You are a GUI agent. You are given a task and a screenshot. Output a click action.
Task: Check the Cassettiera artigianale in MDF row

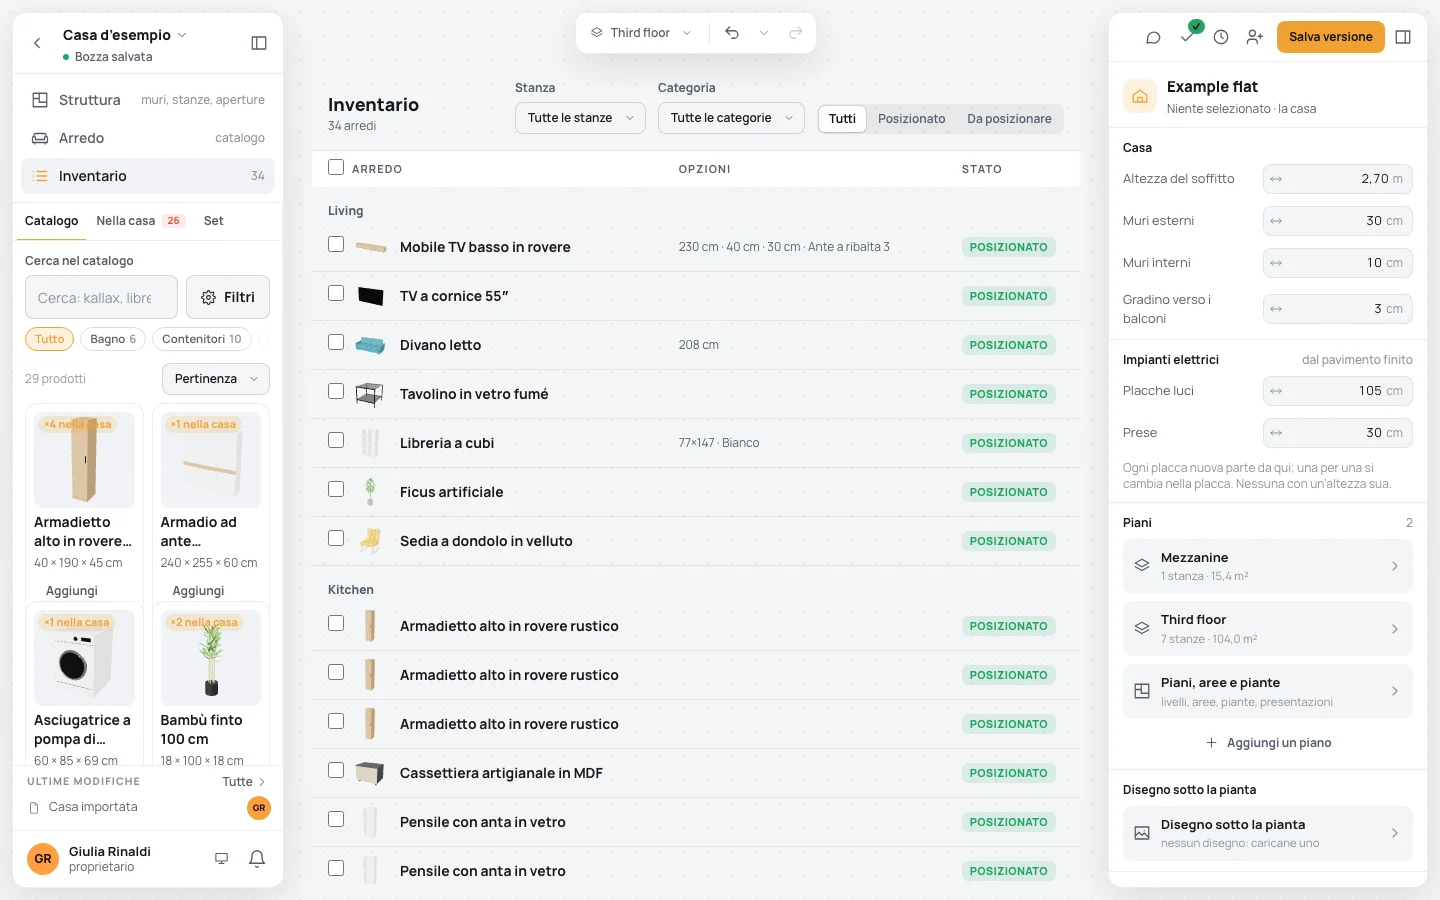coord(336,770)
